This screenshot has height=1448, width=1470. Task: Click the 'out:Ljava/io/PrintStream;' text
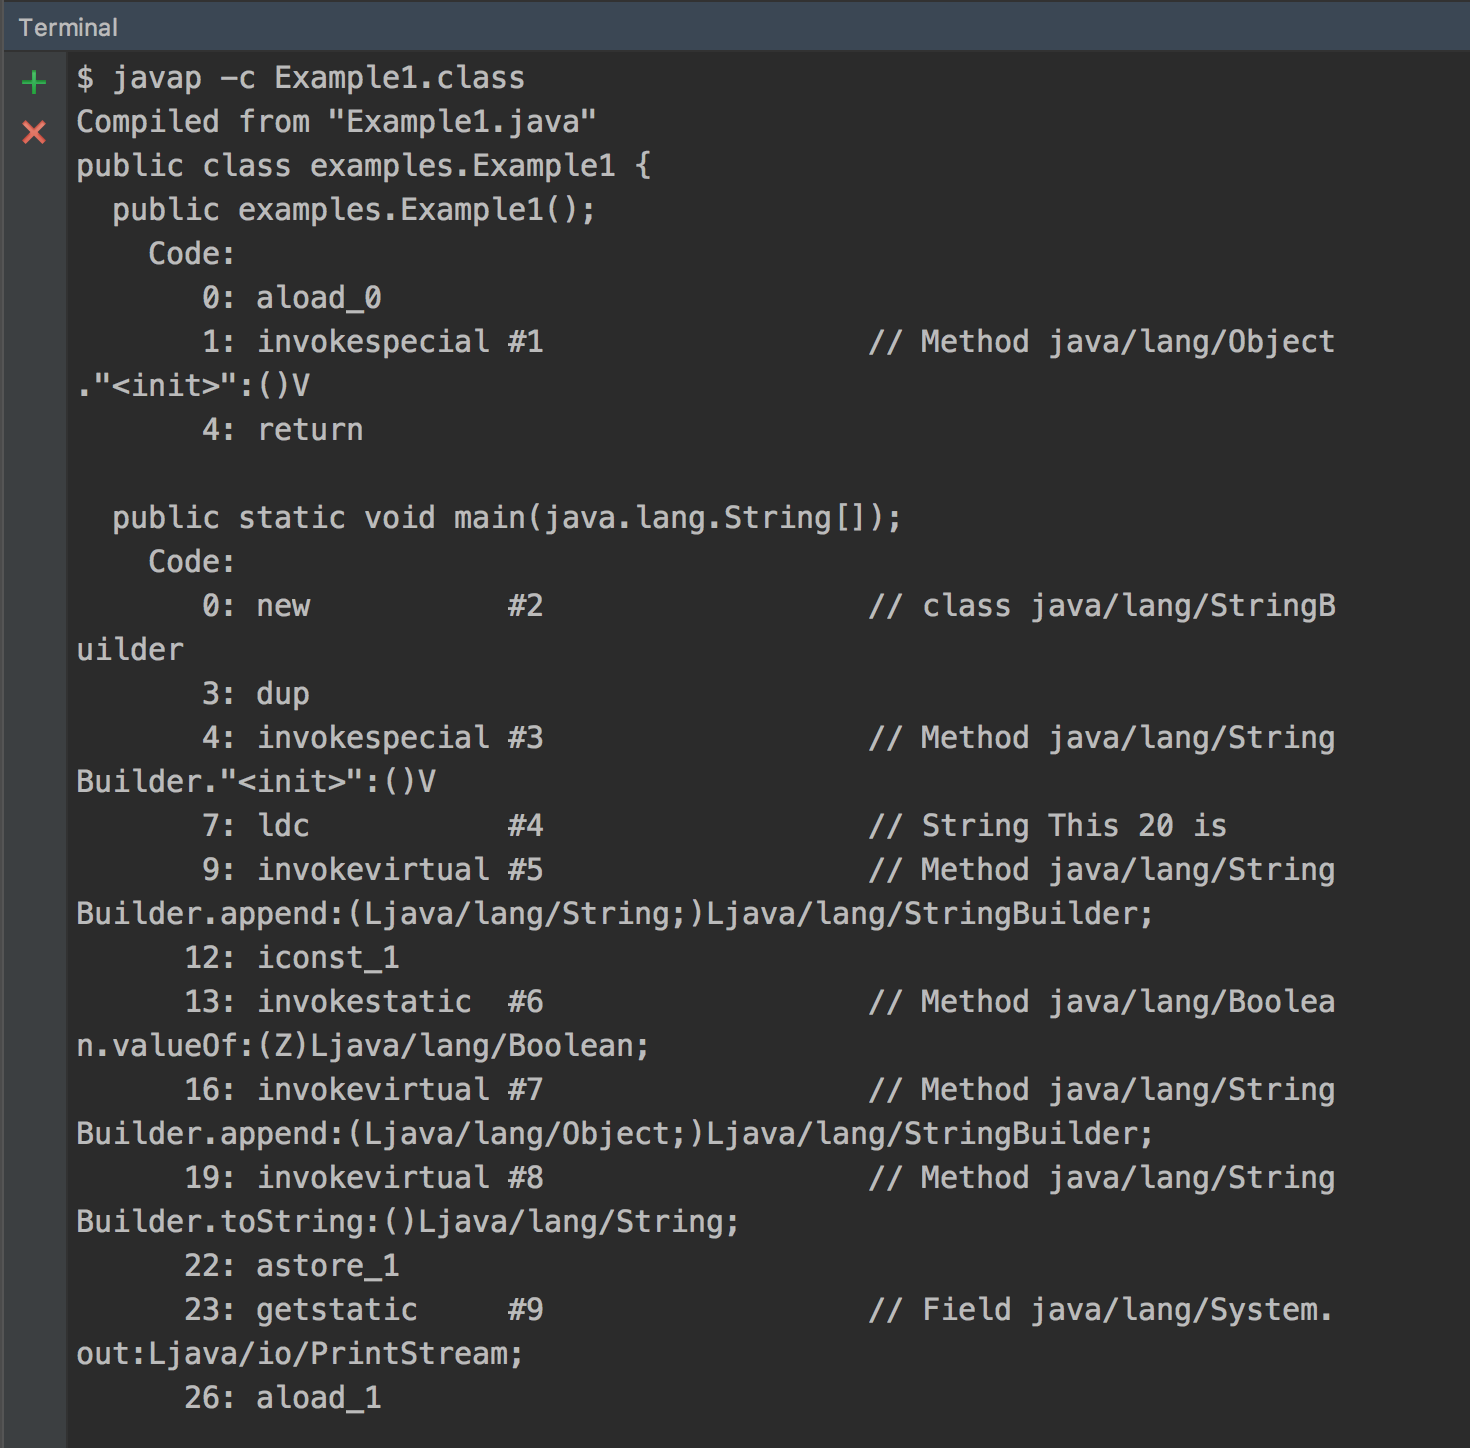300,1354
